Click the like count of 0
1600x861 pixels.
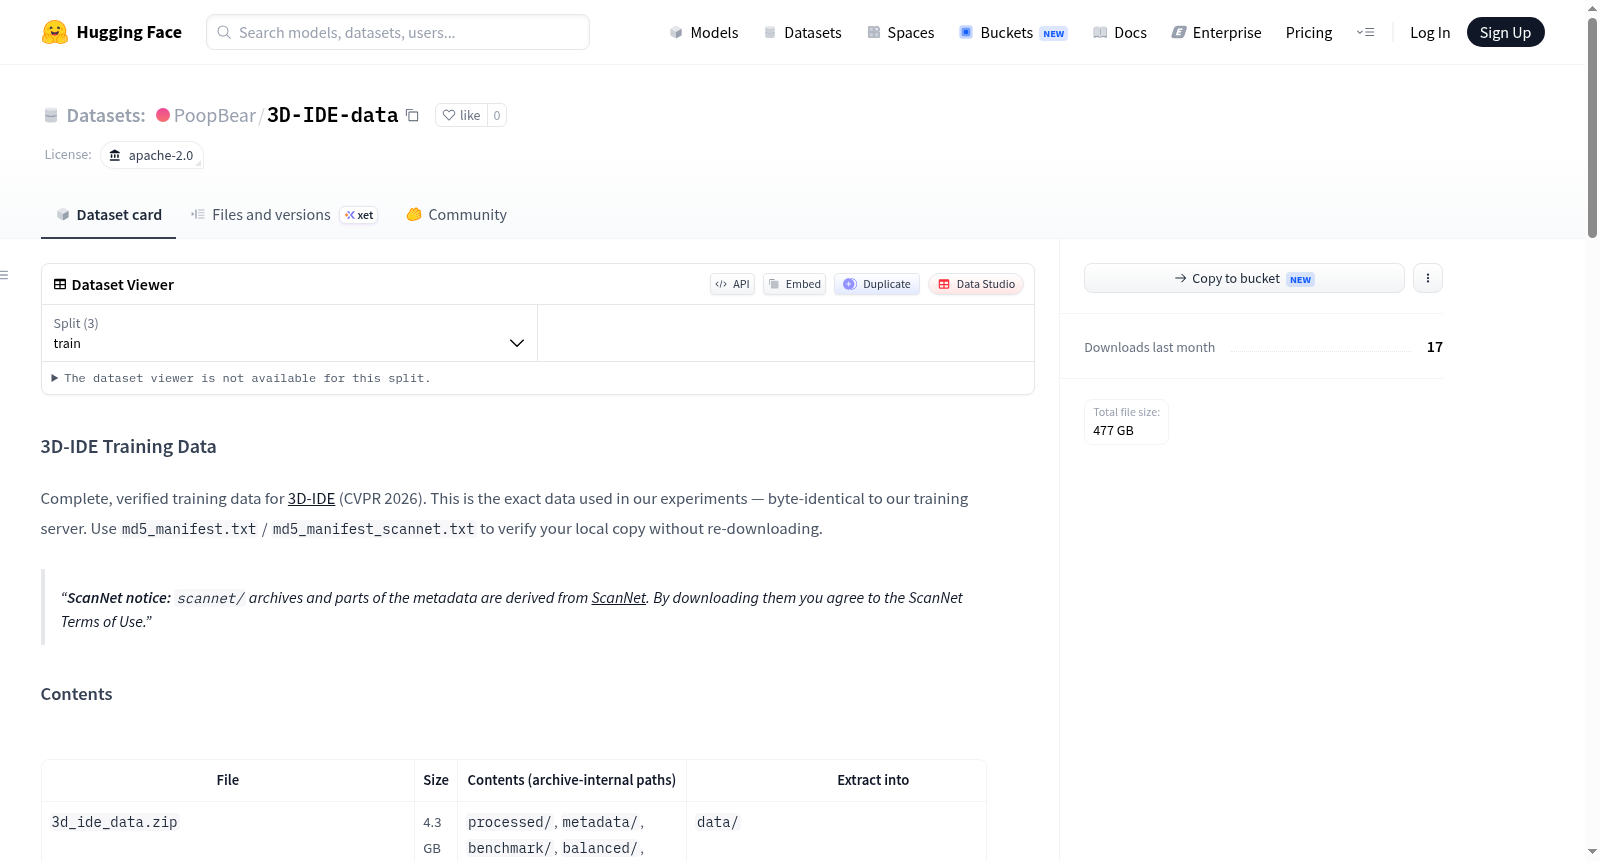point(497,115)
